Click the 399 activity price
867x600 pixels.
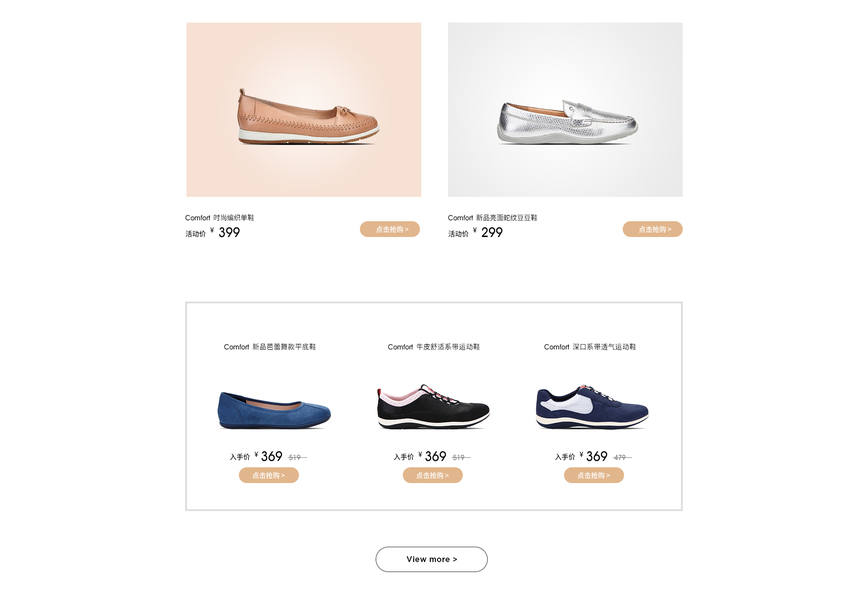click(x=229, y=232)
